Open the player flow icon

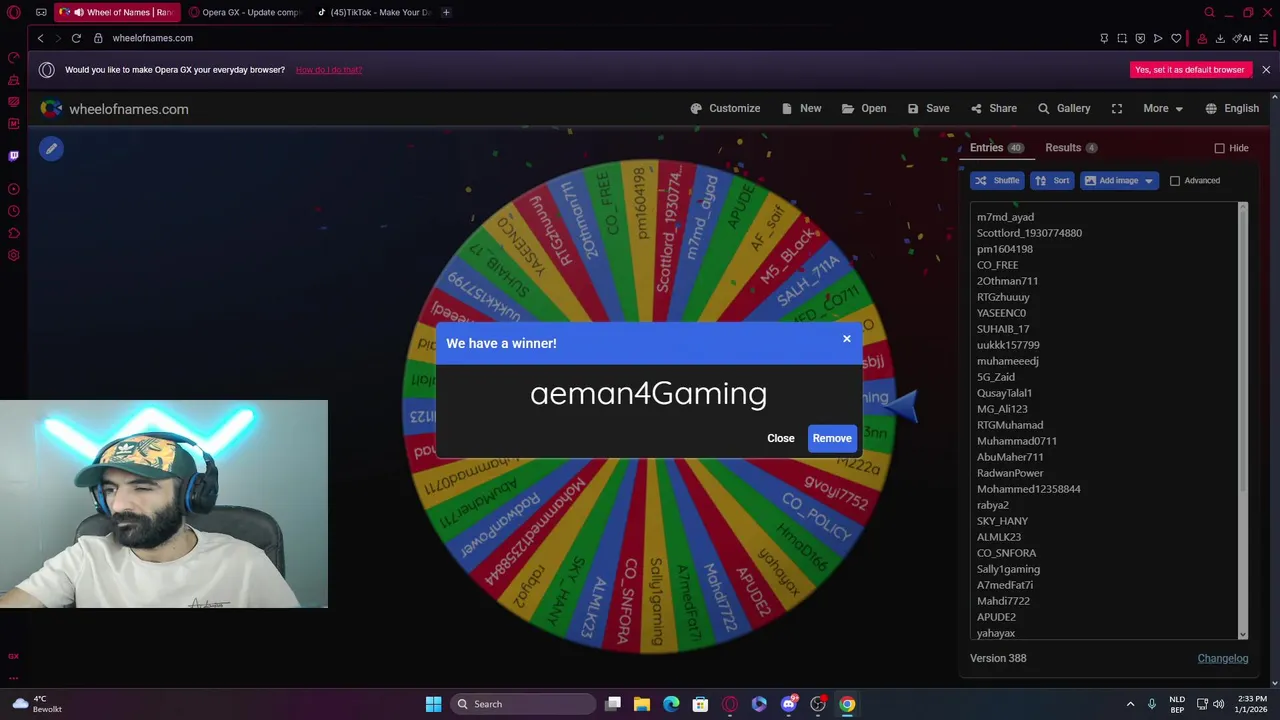click(1158, 38)
